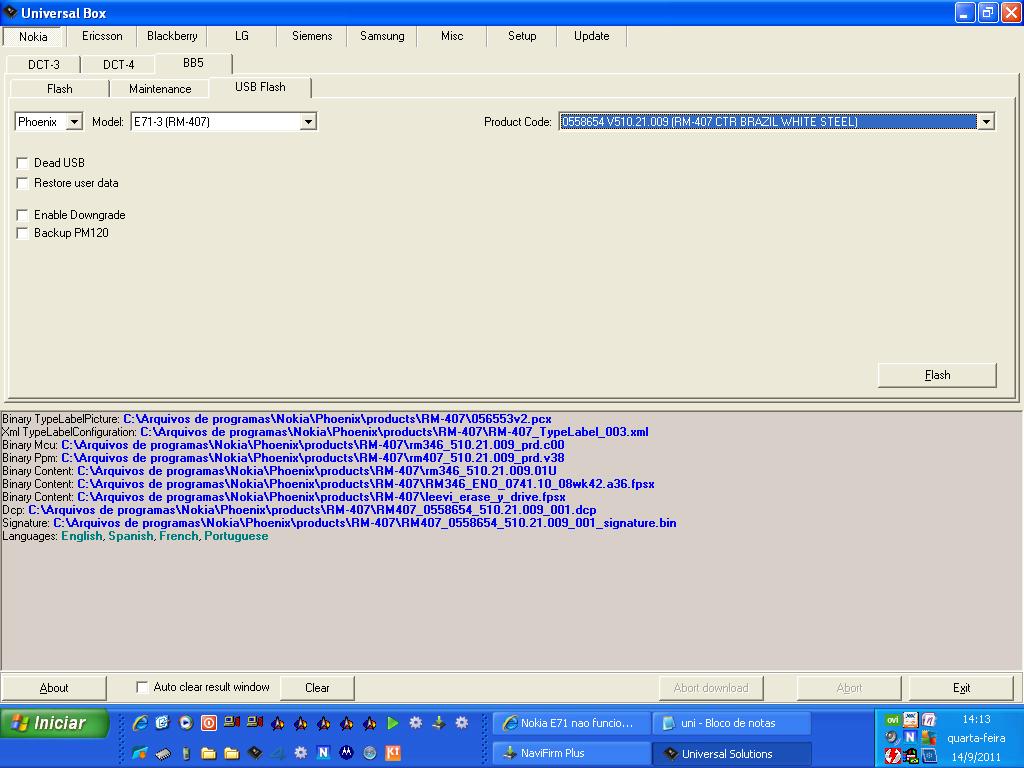Click the red circular system tray icon
The width and height of the screenshot is (1024, 768).
tap(893, 756)
